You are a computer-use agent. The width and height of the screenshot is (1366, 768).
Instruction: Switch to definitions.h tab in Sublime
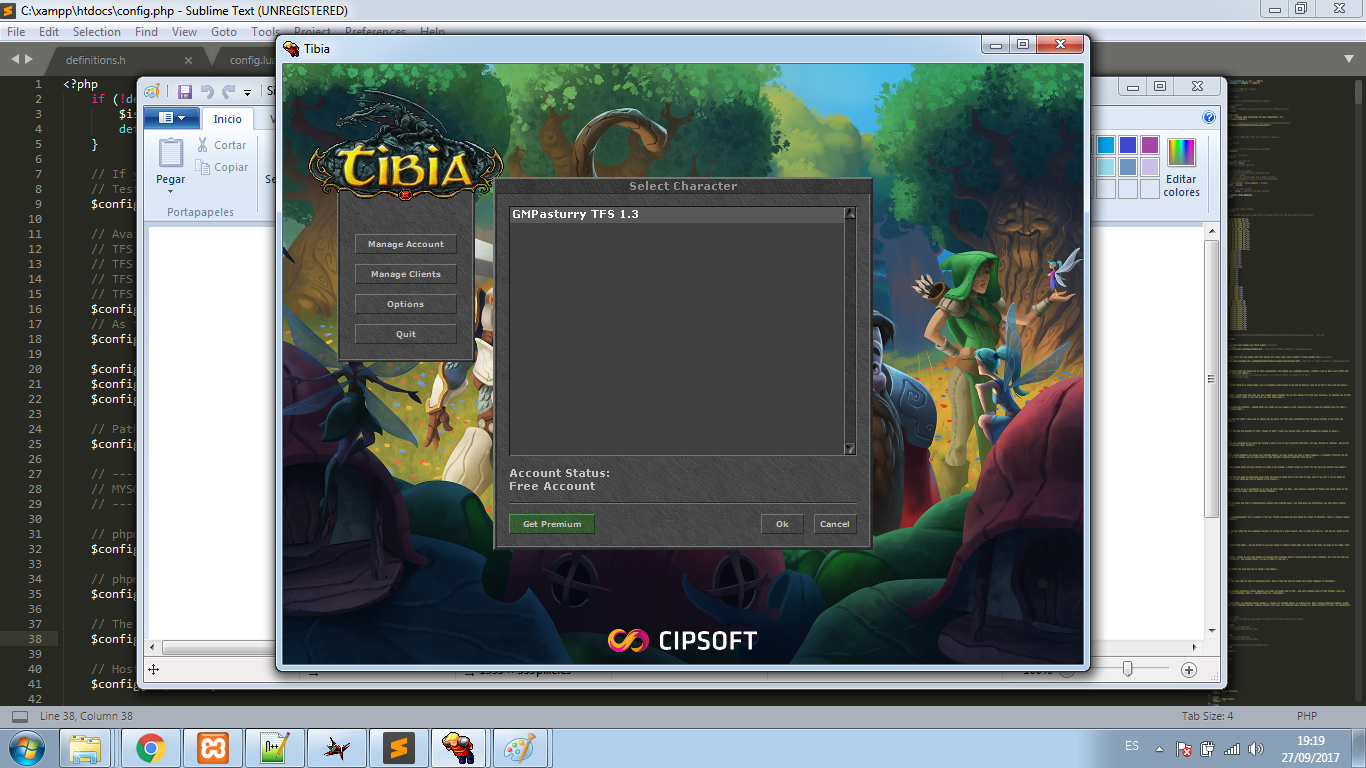tap(96, 60)
